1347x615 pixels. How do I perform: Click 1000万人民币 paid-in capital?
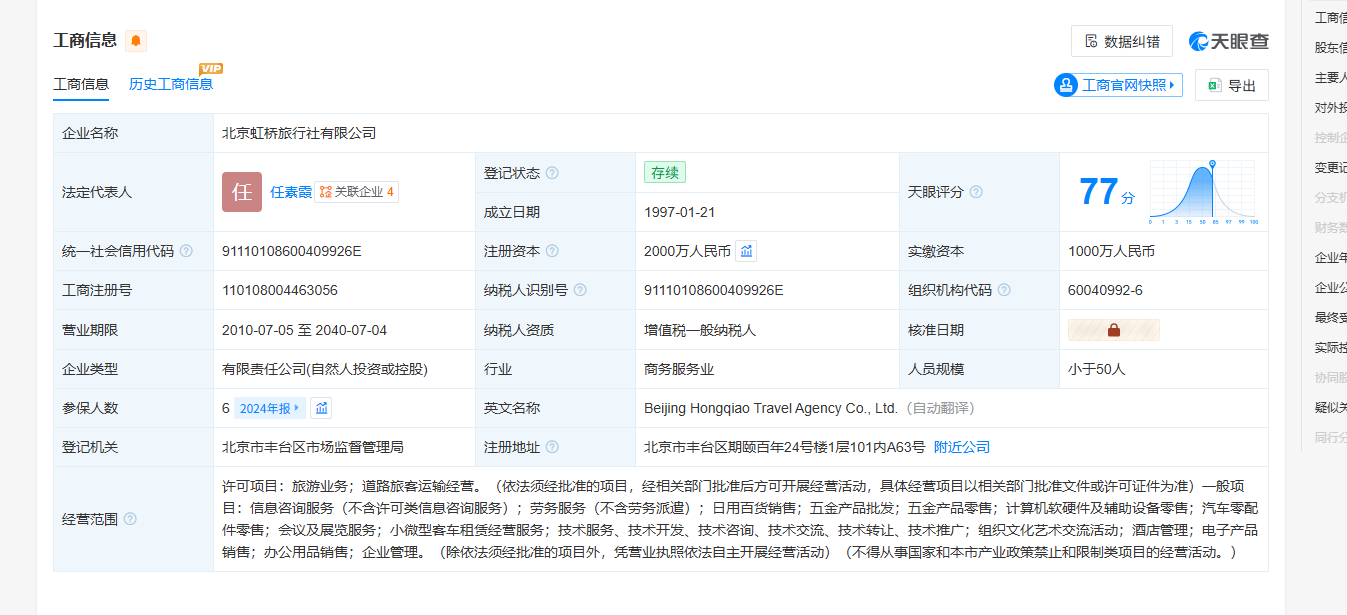tap(1111, 251)
